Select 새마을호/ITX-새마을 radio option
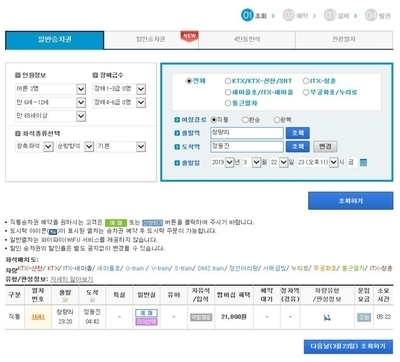The image size is (400, 362). tap(228, 92)
